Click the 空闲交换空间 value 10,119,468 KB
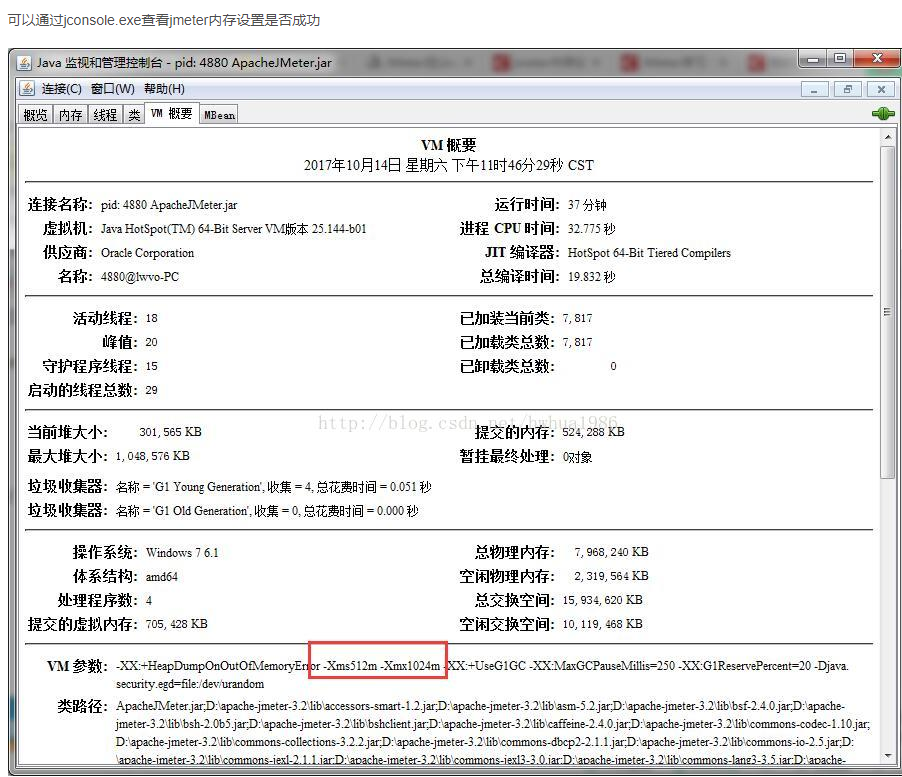The height and width of the screenshot is (777, 902). coord(602,624)
